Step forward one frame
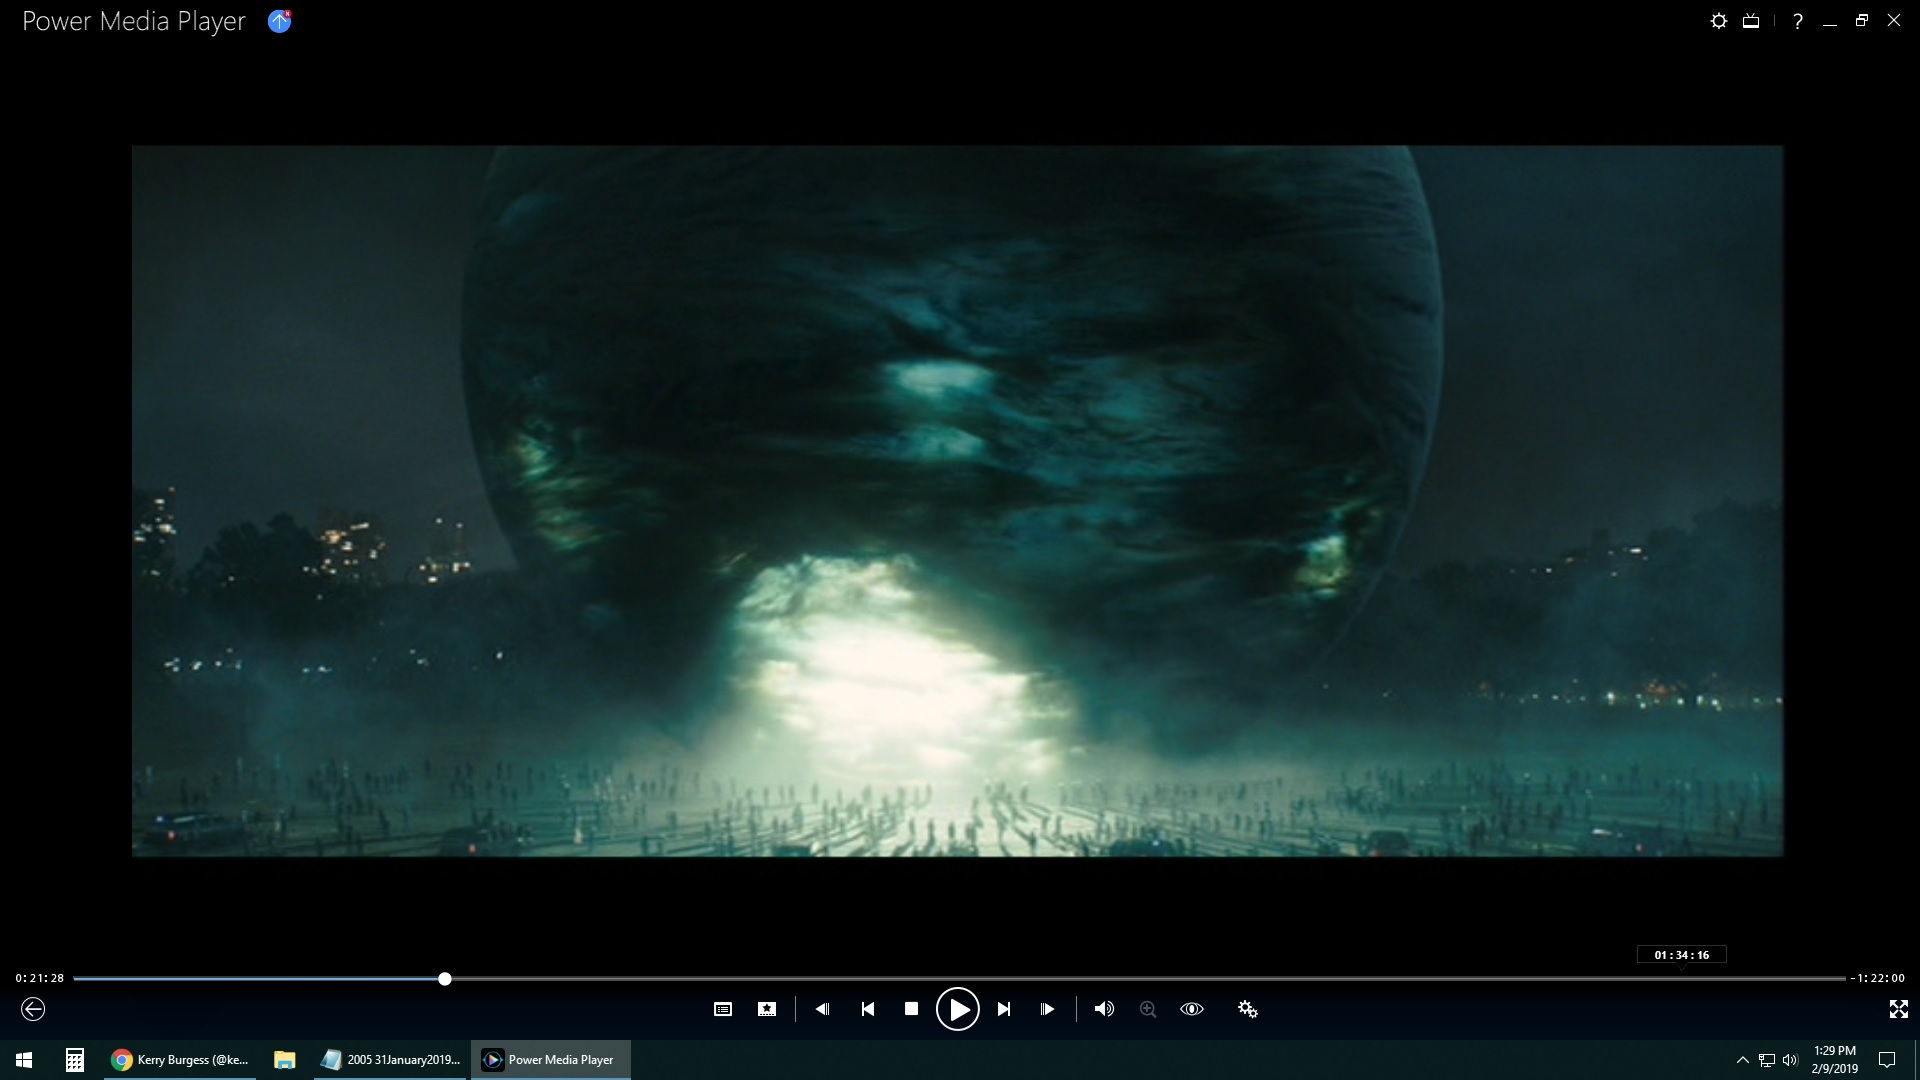Viewport: 1920px width, 1080px height. coord(1047,1009)
